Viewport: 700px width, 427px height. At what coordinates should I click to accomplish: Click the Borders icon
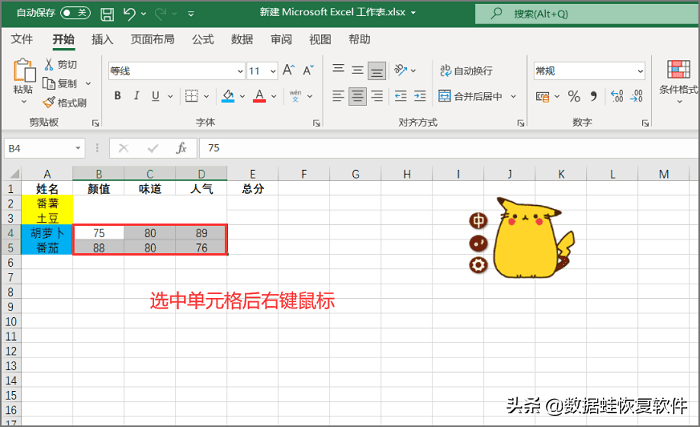(x=192, y=96)
